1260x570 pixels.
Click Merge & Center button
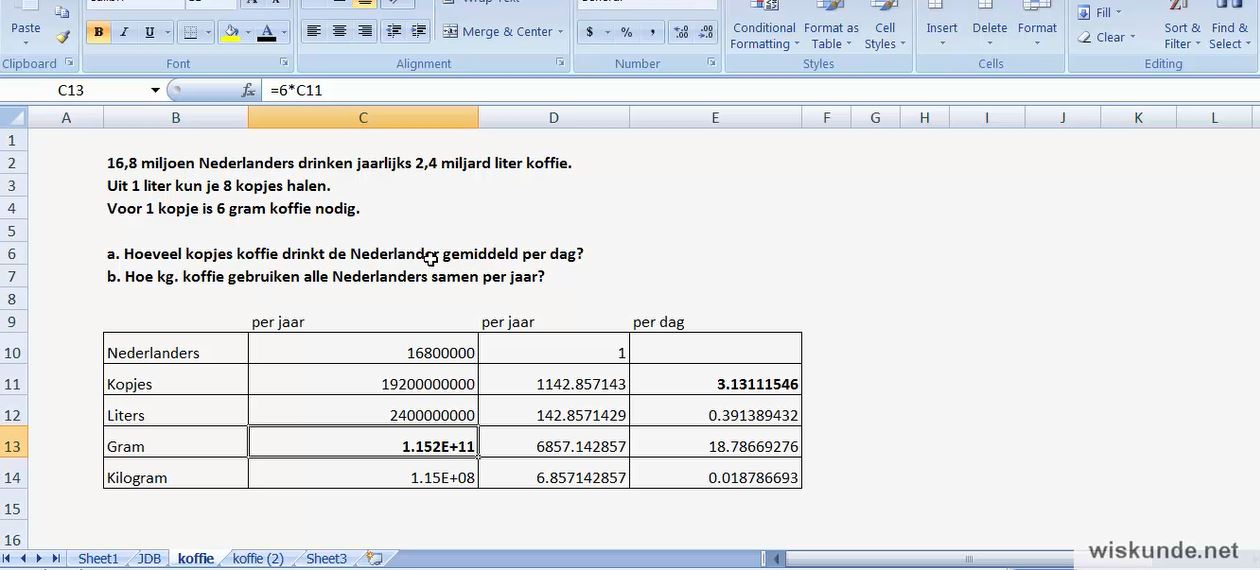pos(497,32)
